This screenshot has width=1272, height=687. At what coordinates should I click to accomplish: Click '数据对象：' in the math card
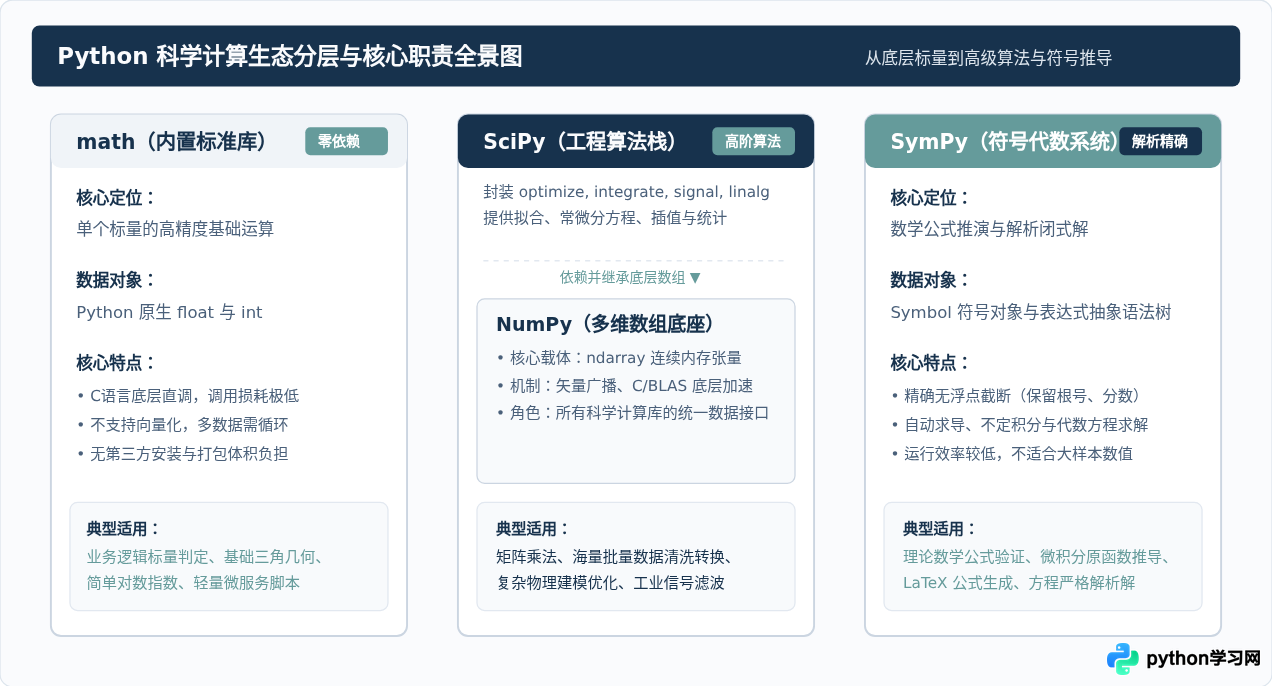[x=117, y=280]
